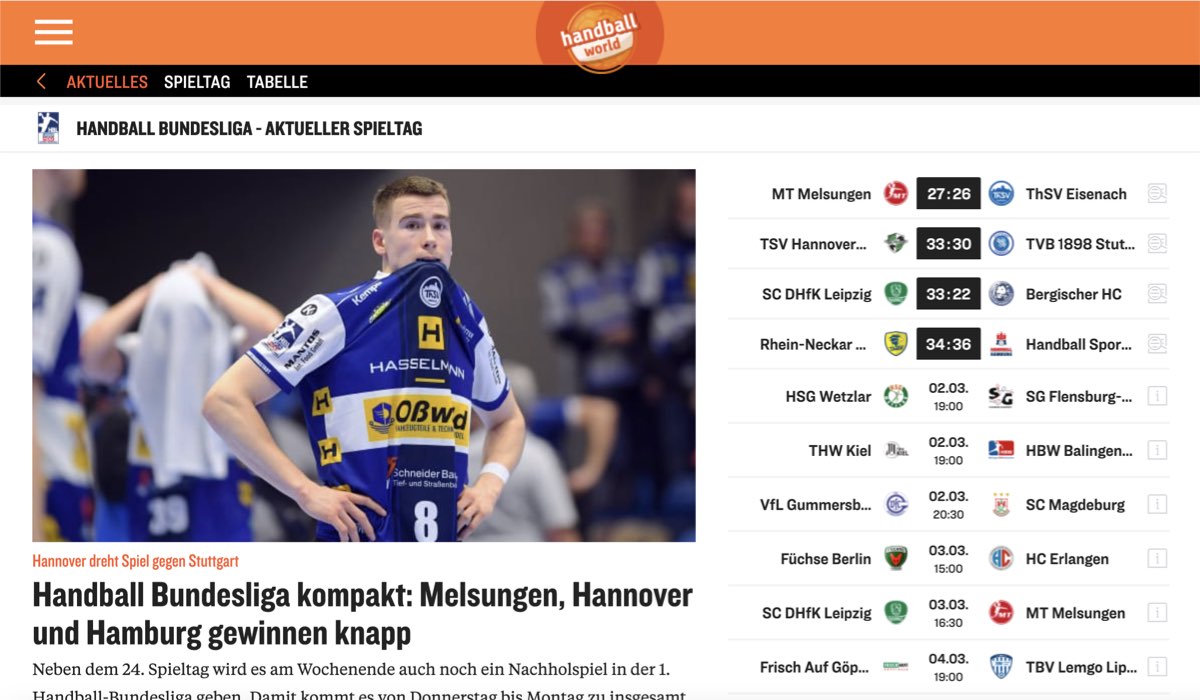Click the article photo of the player

364,355
